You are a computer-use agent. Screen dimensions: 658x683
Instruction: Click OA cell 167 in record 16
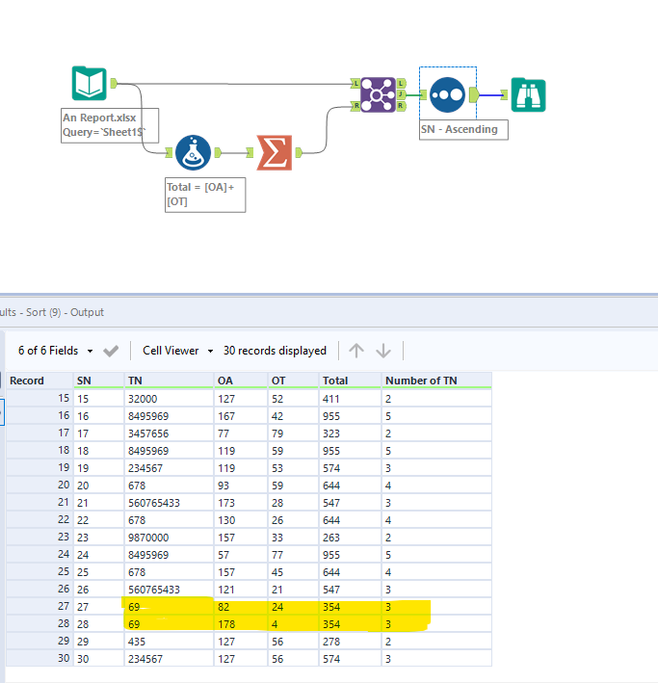(x=241, y=416)
